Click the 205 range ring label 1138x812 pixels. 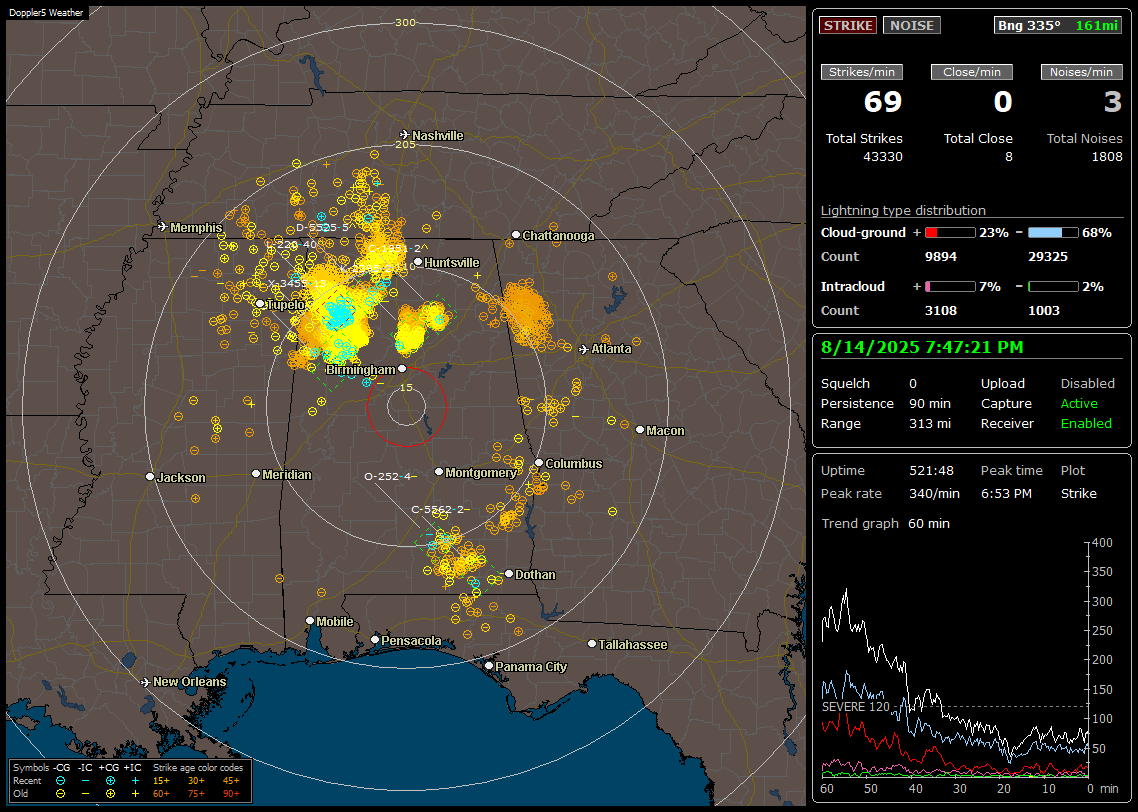405,144
